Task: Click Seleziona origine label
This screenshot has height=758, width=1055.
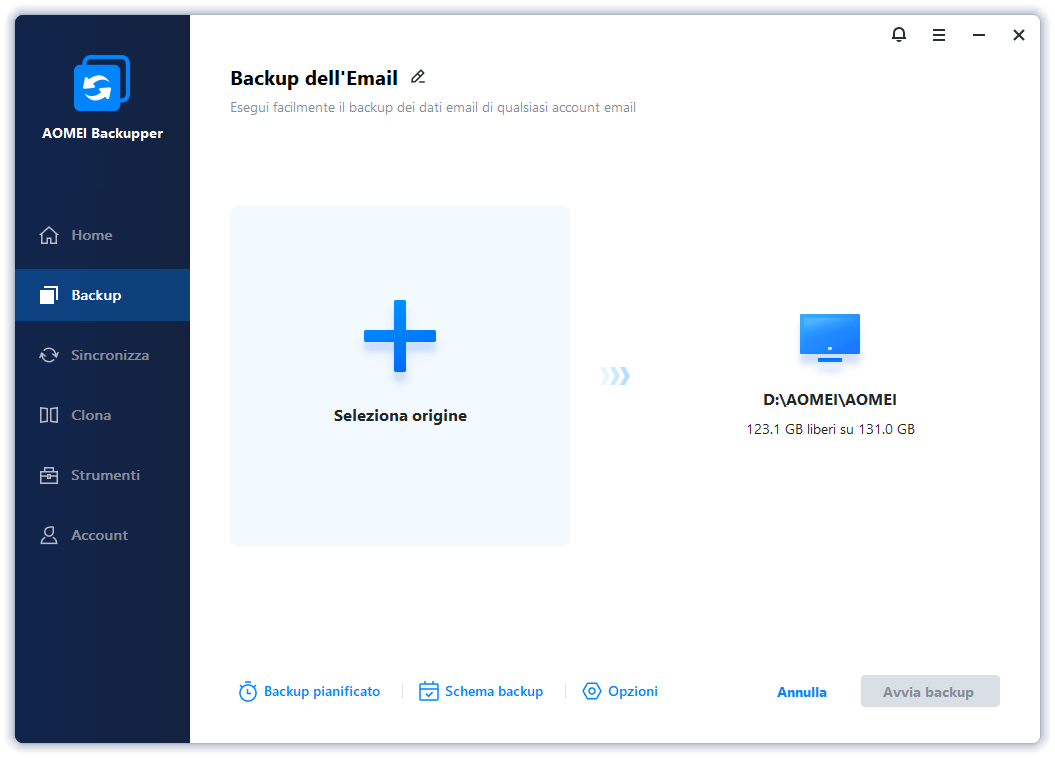Action: (400, 416)
